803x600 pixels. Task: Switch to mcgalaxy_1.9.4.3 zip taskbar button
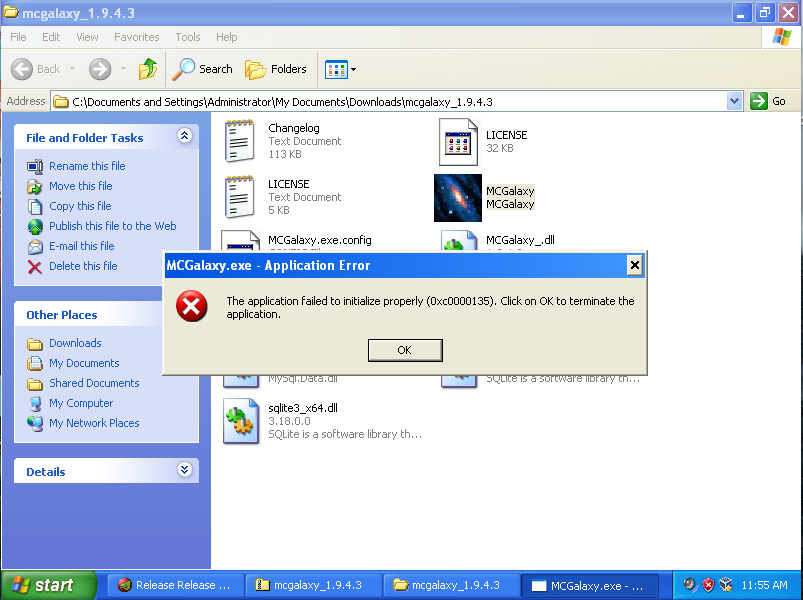[x=312, y=585]
